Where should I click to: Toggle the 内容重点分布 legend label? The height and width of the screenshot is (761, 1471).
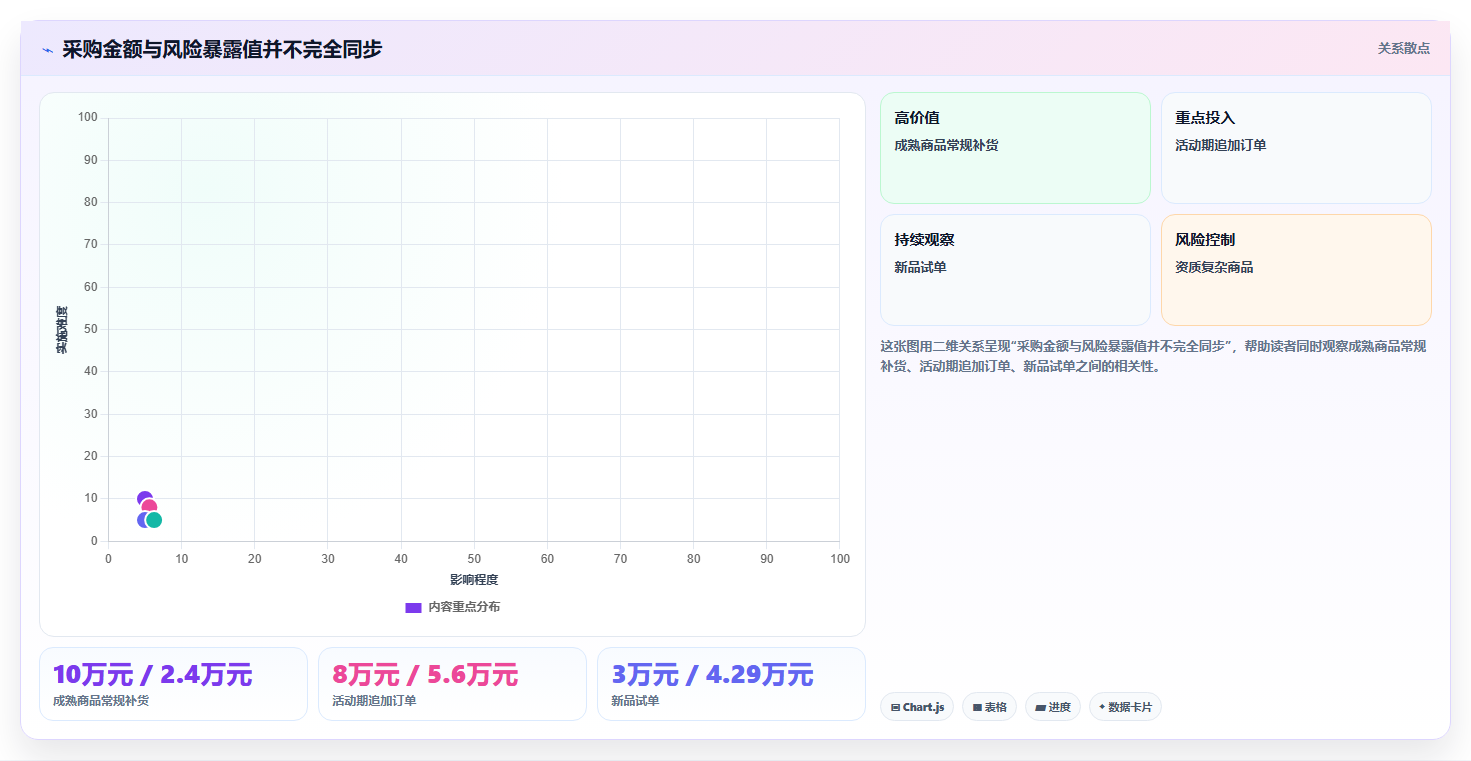click(464, 607)
